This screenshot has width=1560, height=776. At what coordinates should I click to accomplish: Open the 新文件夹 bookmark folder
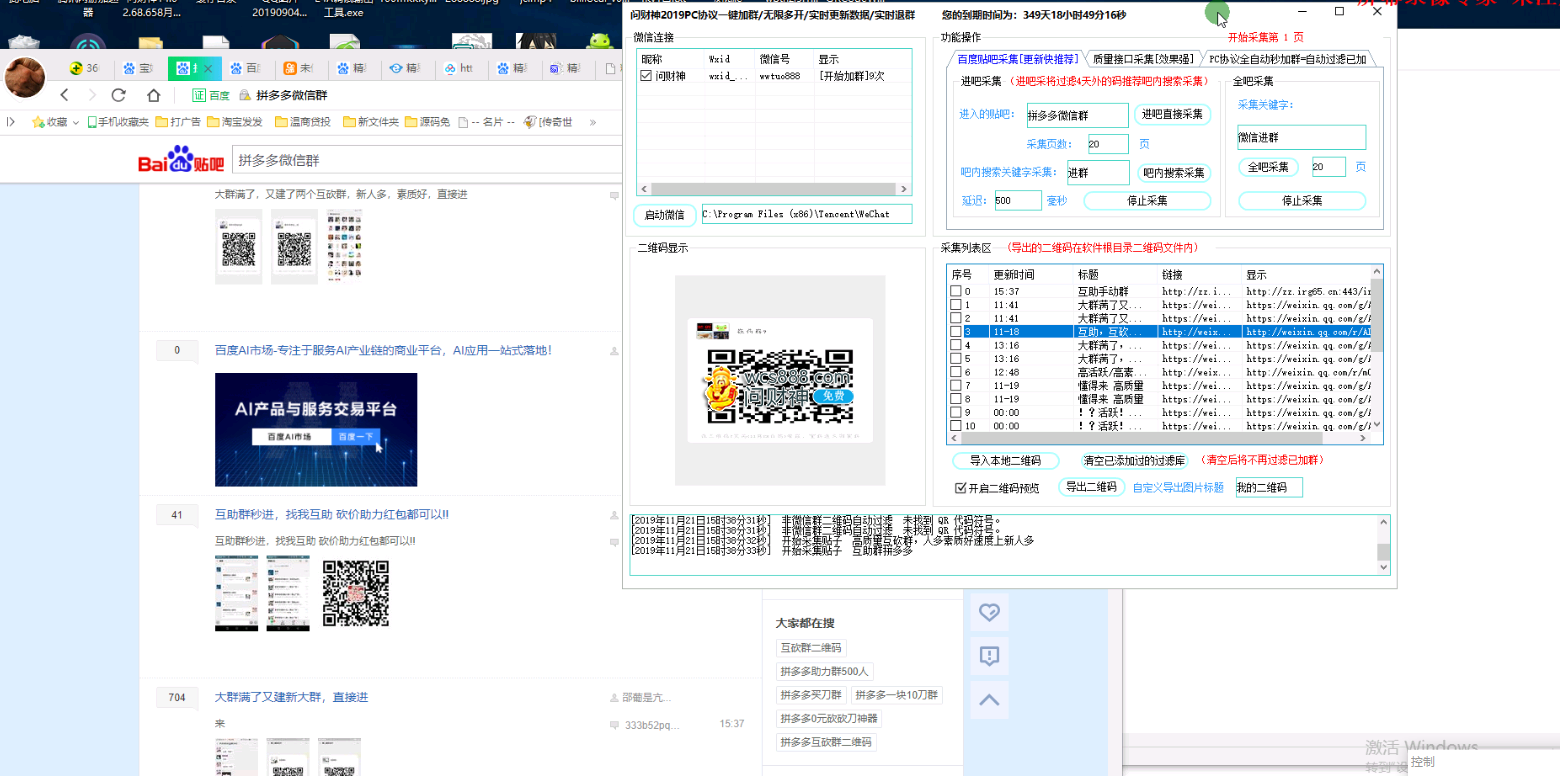[370, 122]
